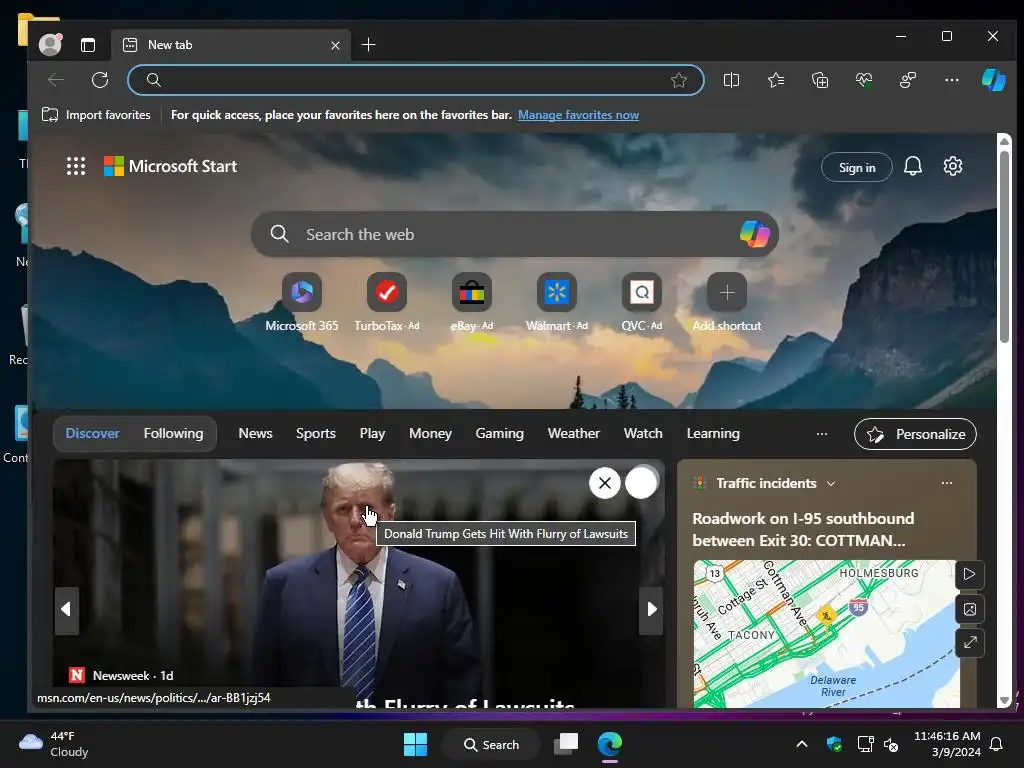
Task: Click the traffic map thumbnail
Action: point(825,633)
